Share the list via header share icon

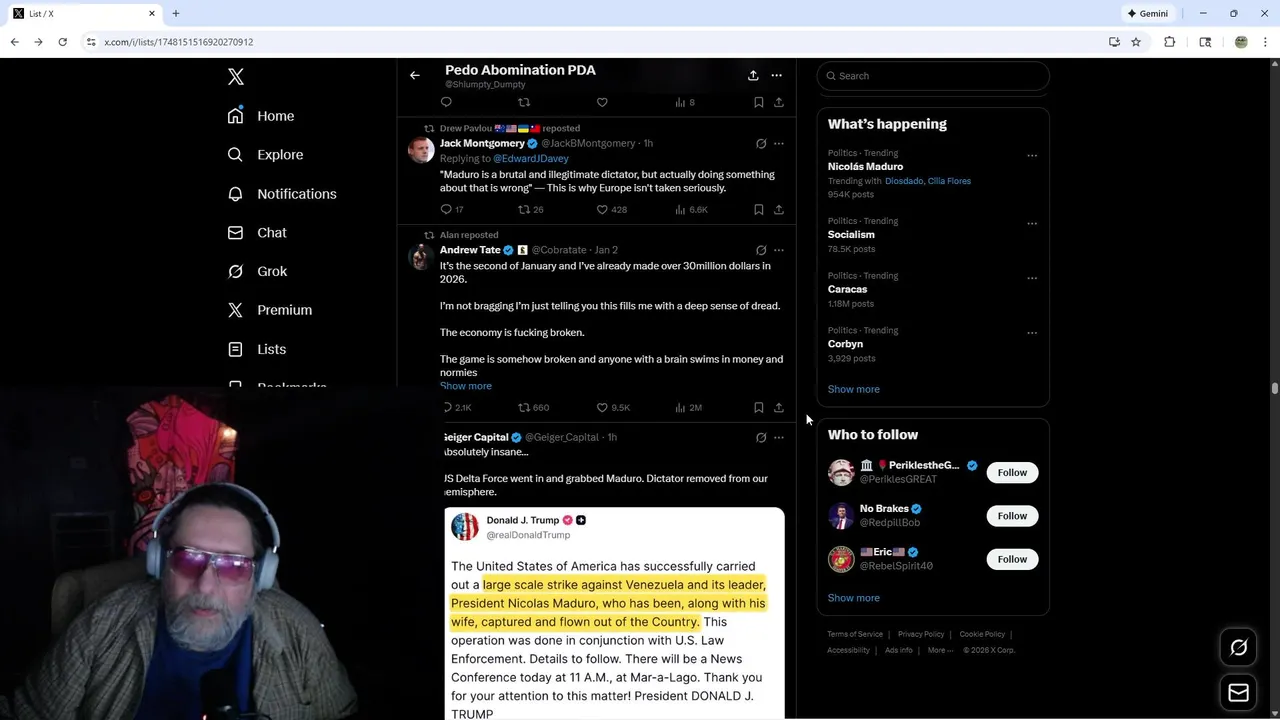coord(753,75)
